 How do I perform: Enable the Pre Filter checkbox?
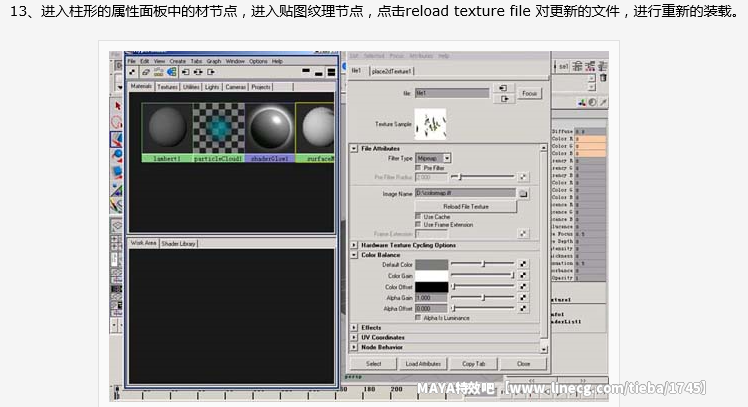coord(418,168)
